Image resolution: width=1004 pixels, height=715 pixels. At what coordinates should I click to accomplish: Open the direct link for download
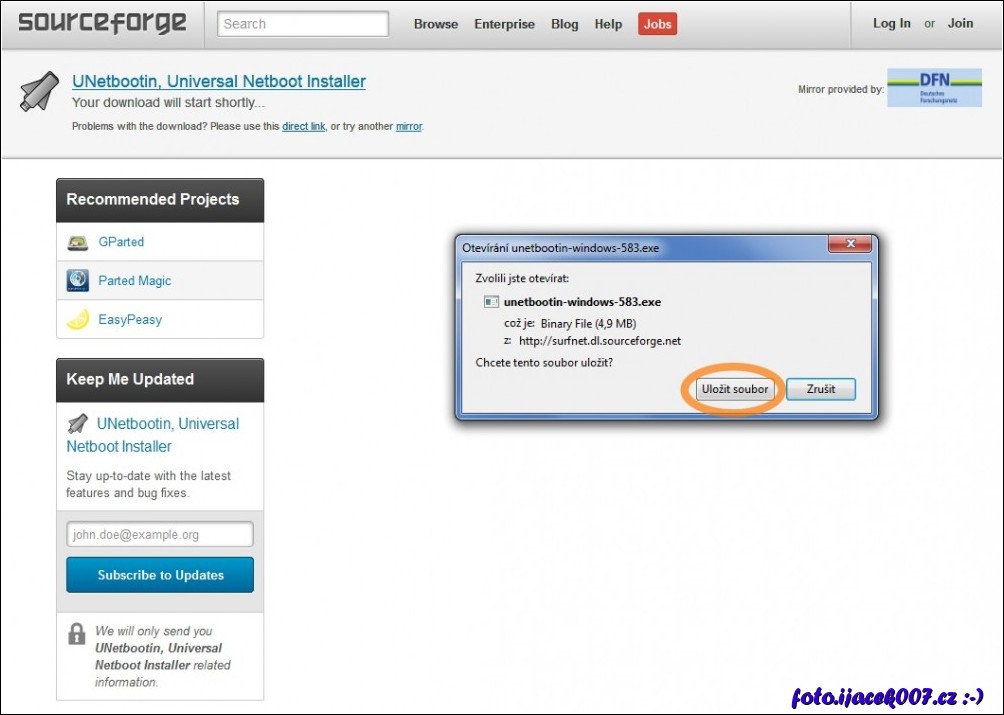click(x=303, y=127)
